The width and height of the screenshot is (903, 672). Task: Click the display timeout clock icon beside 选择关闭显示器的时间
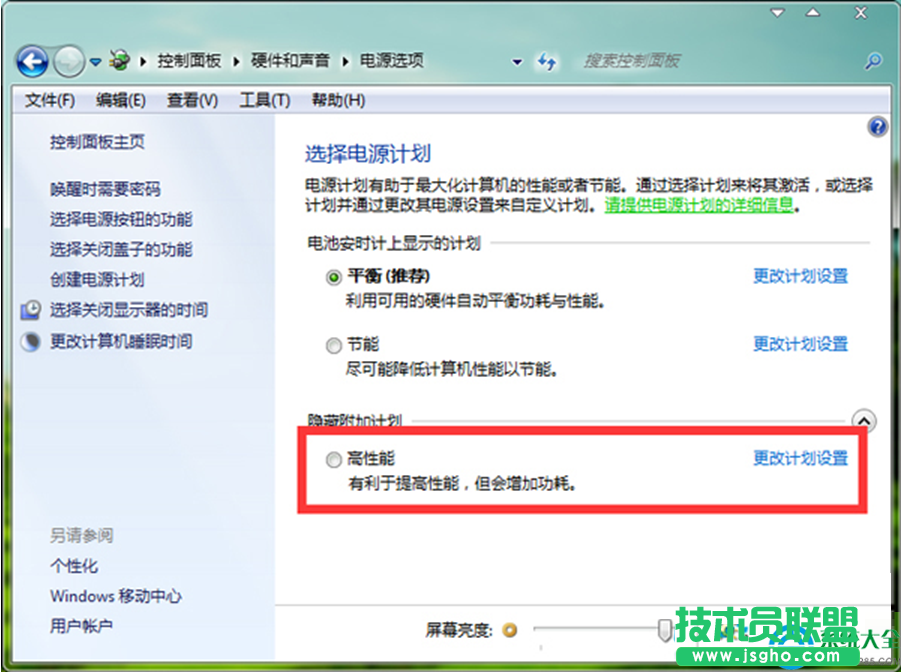(29, 310)
